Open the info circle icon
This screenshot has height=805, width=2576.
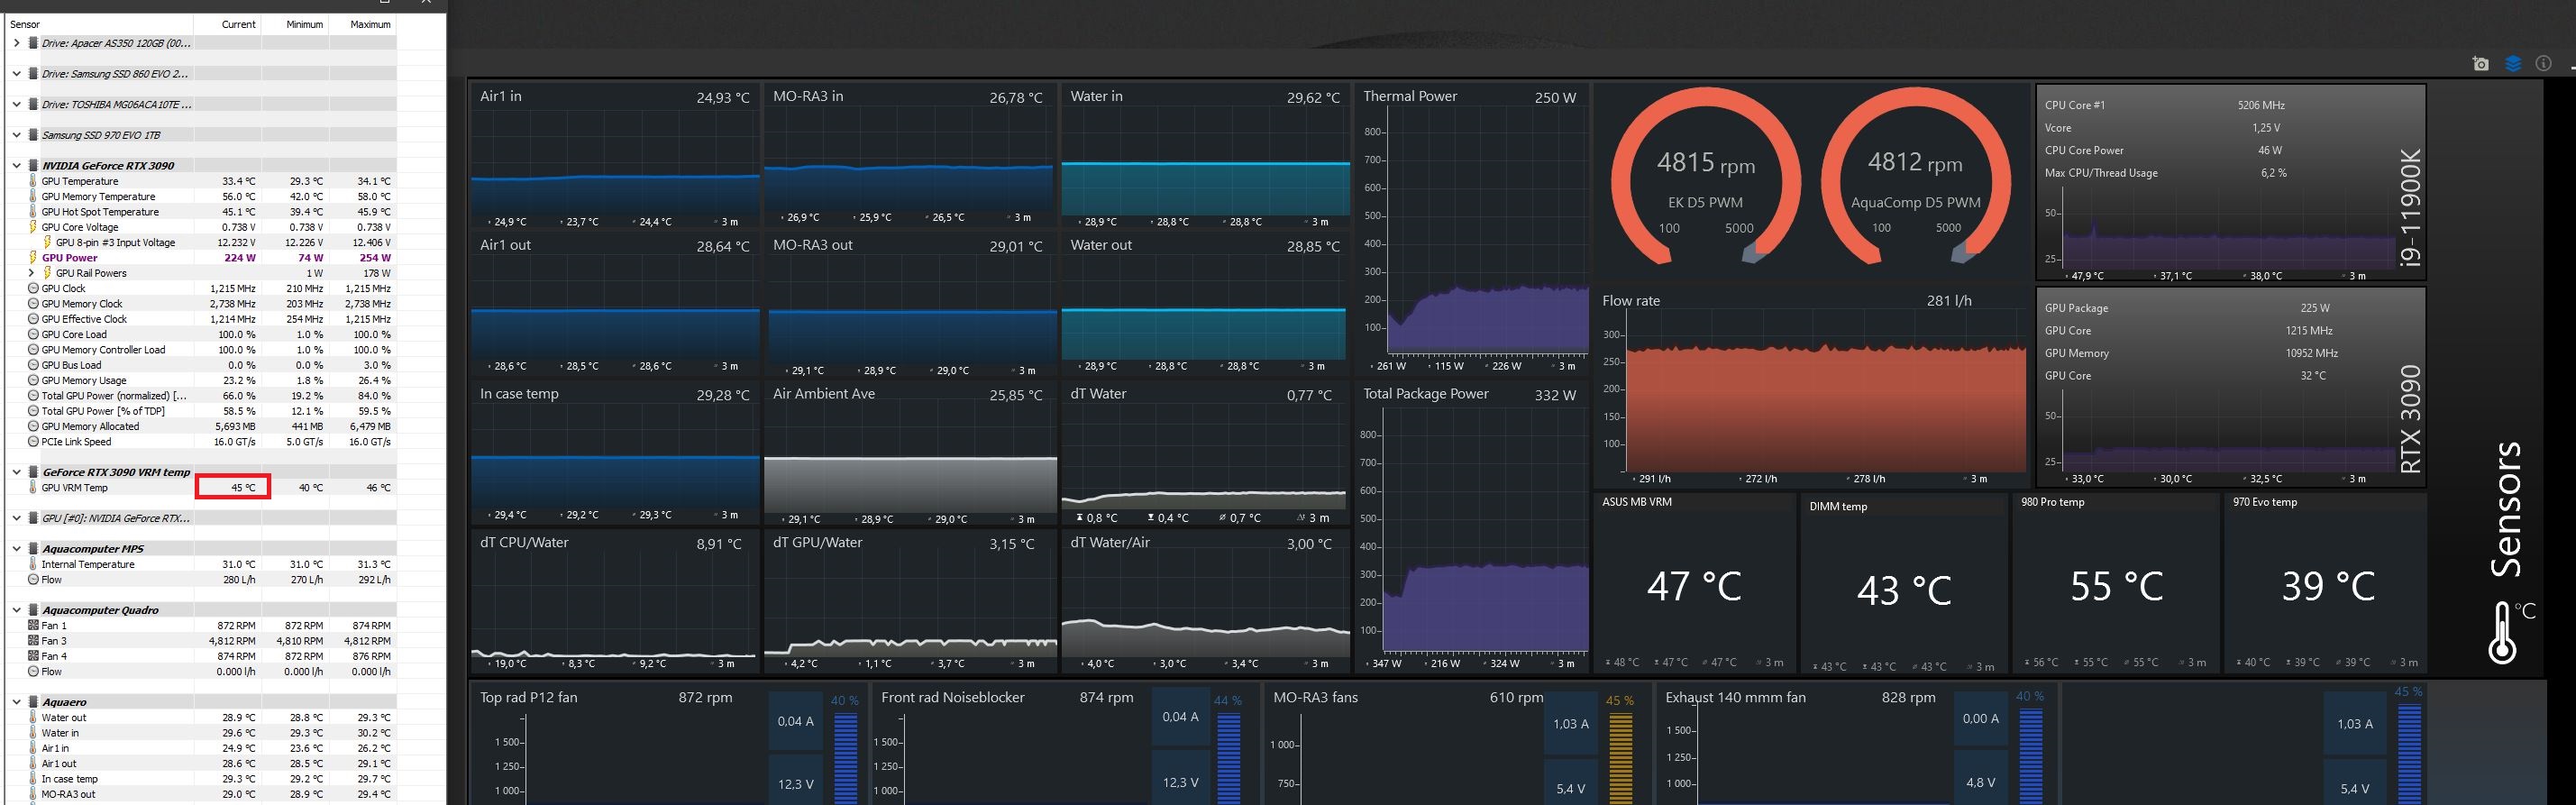pyautogui.click(x=2543, y=64)
